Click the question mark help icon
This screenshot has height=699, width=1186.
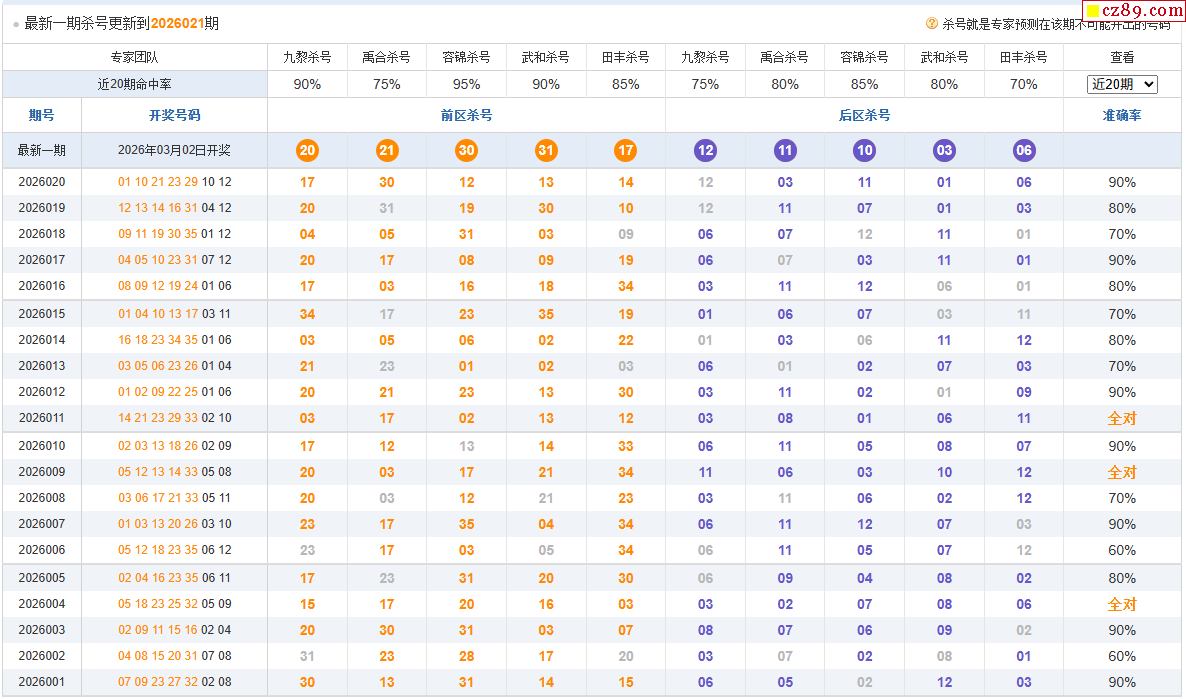pos(932,23)
